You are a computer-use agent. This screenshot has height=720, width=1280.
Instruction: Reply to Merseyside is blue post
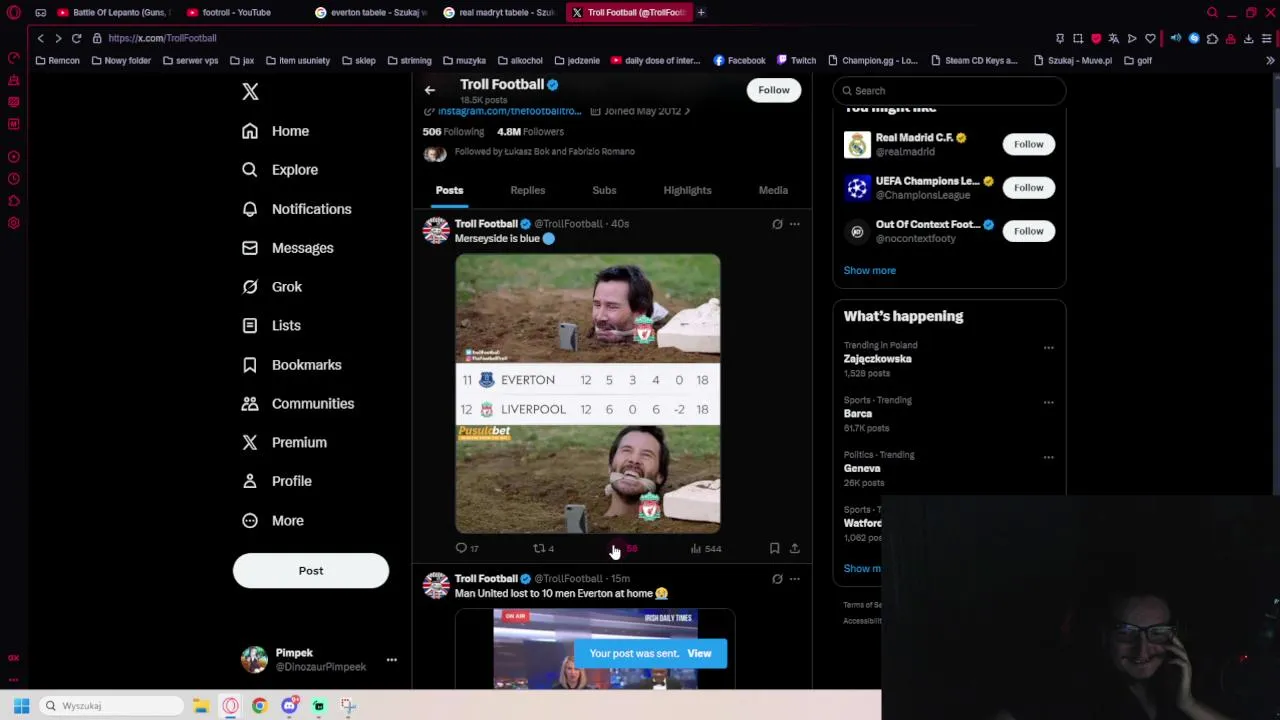click(467, 548)
